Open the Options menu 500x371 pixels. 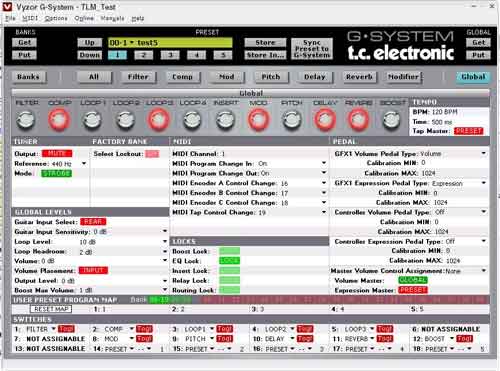(56, 18)
